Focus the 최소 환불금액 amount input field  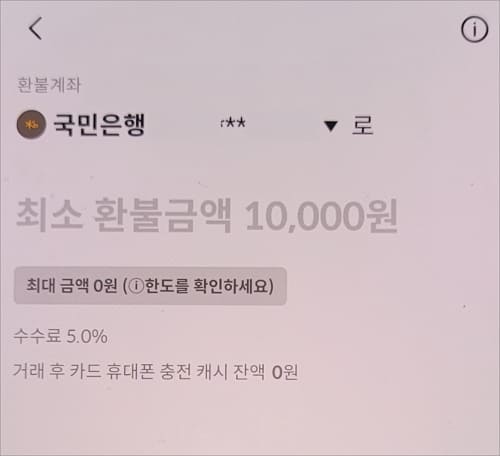(x=207, y=215)
